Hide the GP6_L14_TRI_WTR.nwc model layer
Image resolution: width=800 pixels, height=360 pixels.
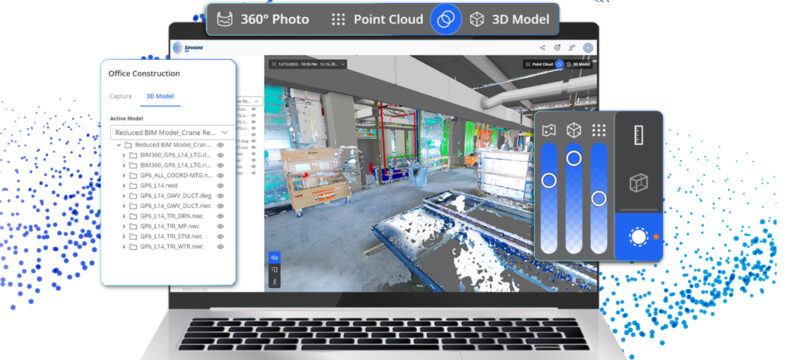point(220,246)
